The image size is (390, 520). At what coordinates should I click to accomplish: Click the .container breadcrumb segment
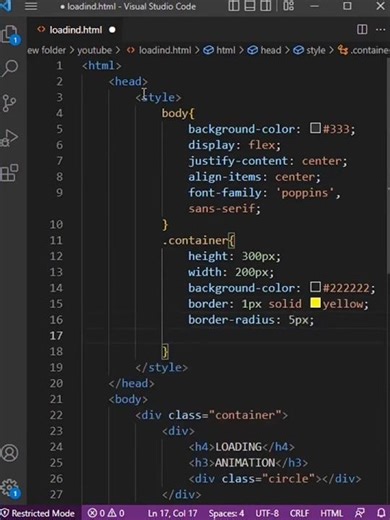click(363, 50)
